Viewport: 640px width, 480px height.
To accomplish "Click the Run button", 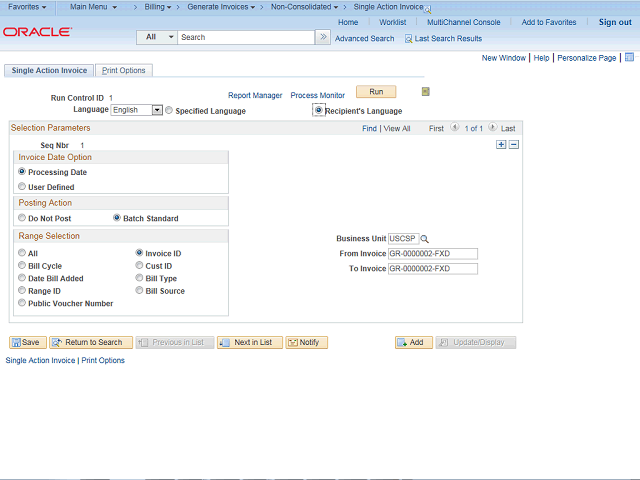I will click(376, 91).
